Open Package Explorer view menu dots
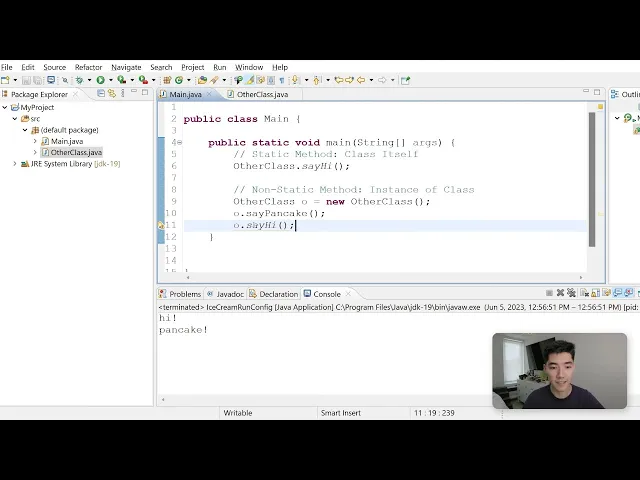 click(122, 93)
